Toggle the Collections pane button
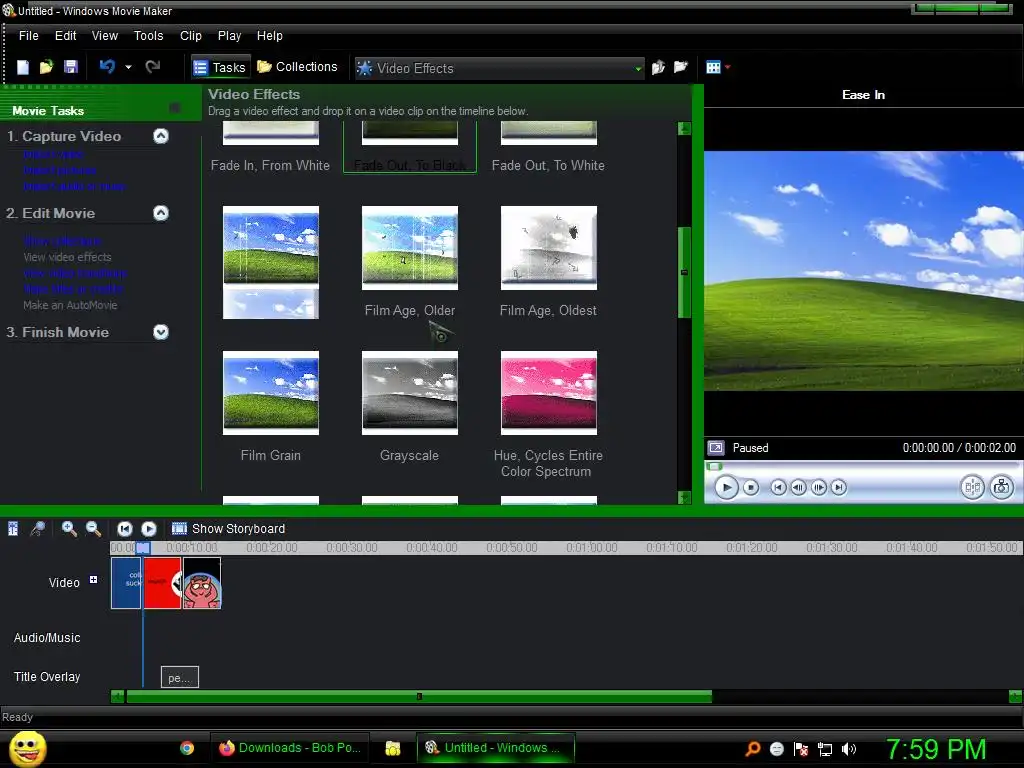The width and height of the screenshot is (1024, 768). [298, 67]
